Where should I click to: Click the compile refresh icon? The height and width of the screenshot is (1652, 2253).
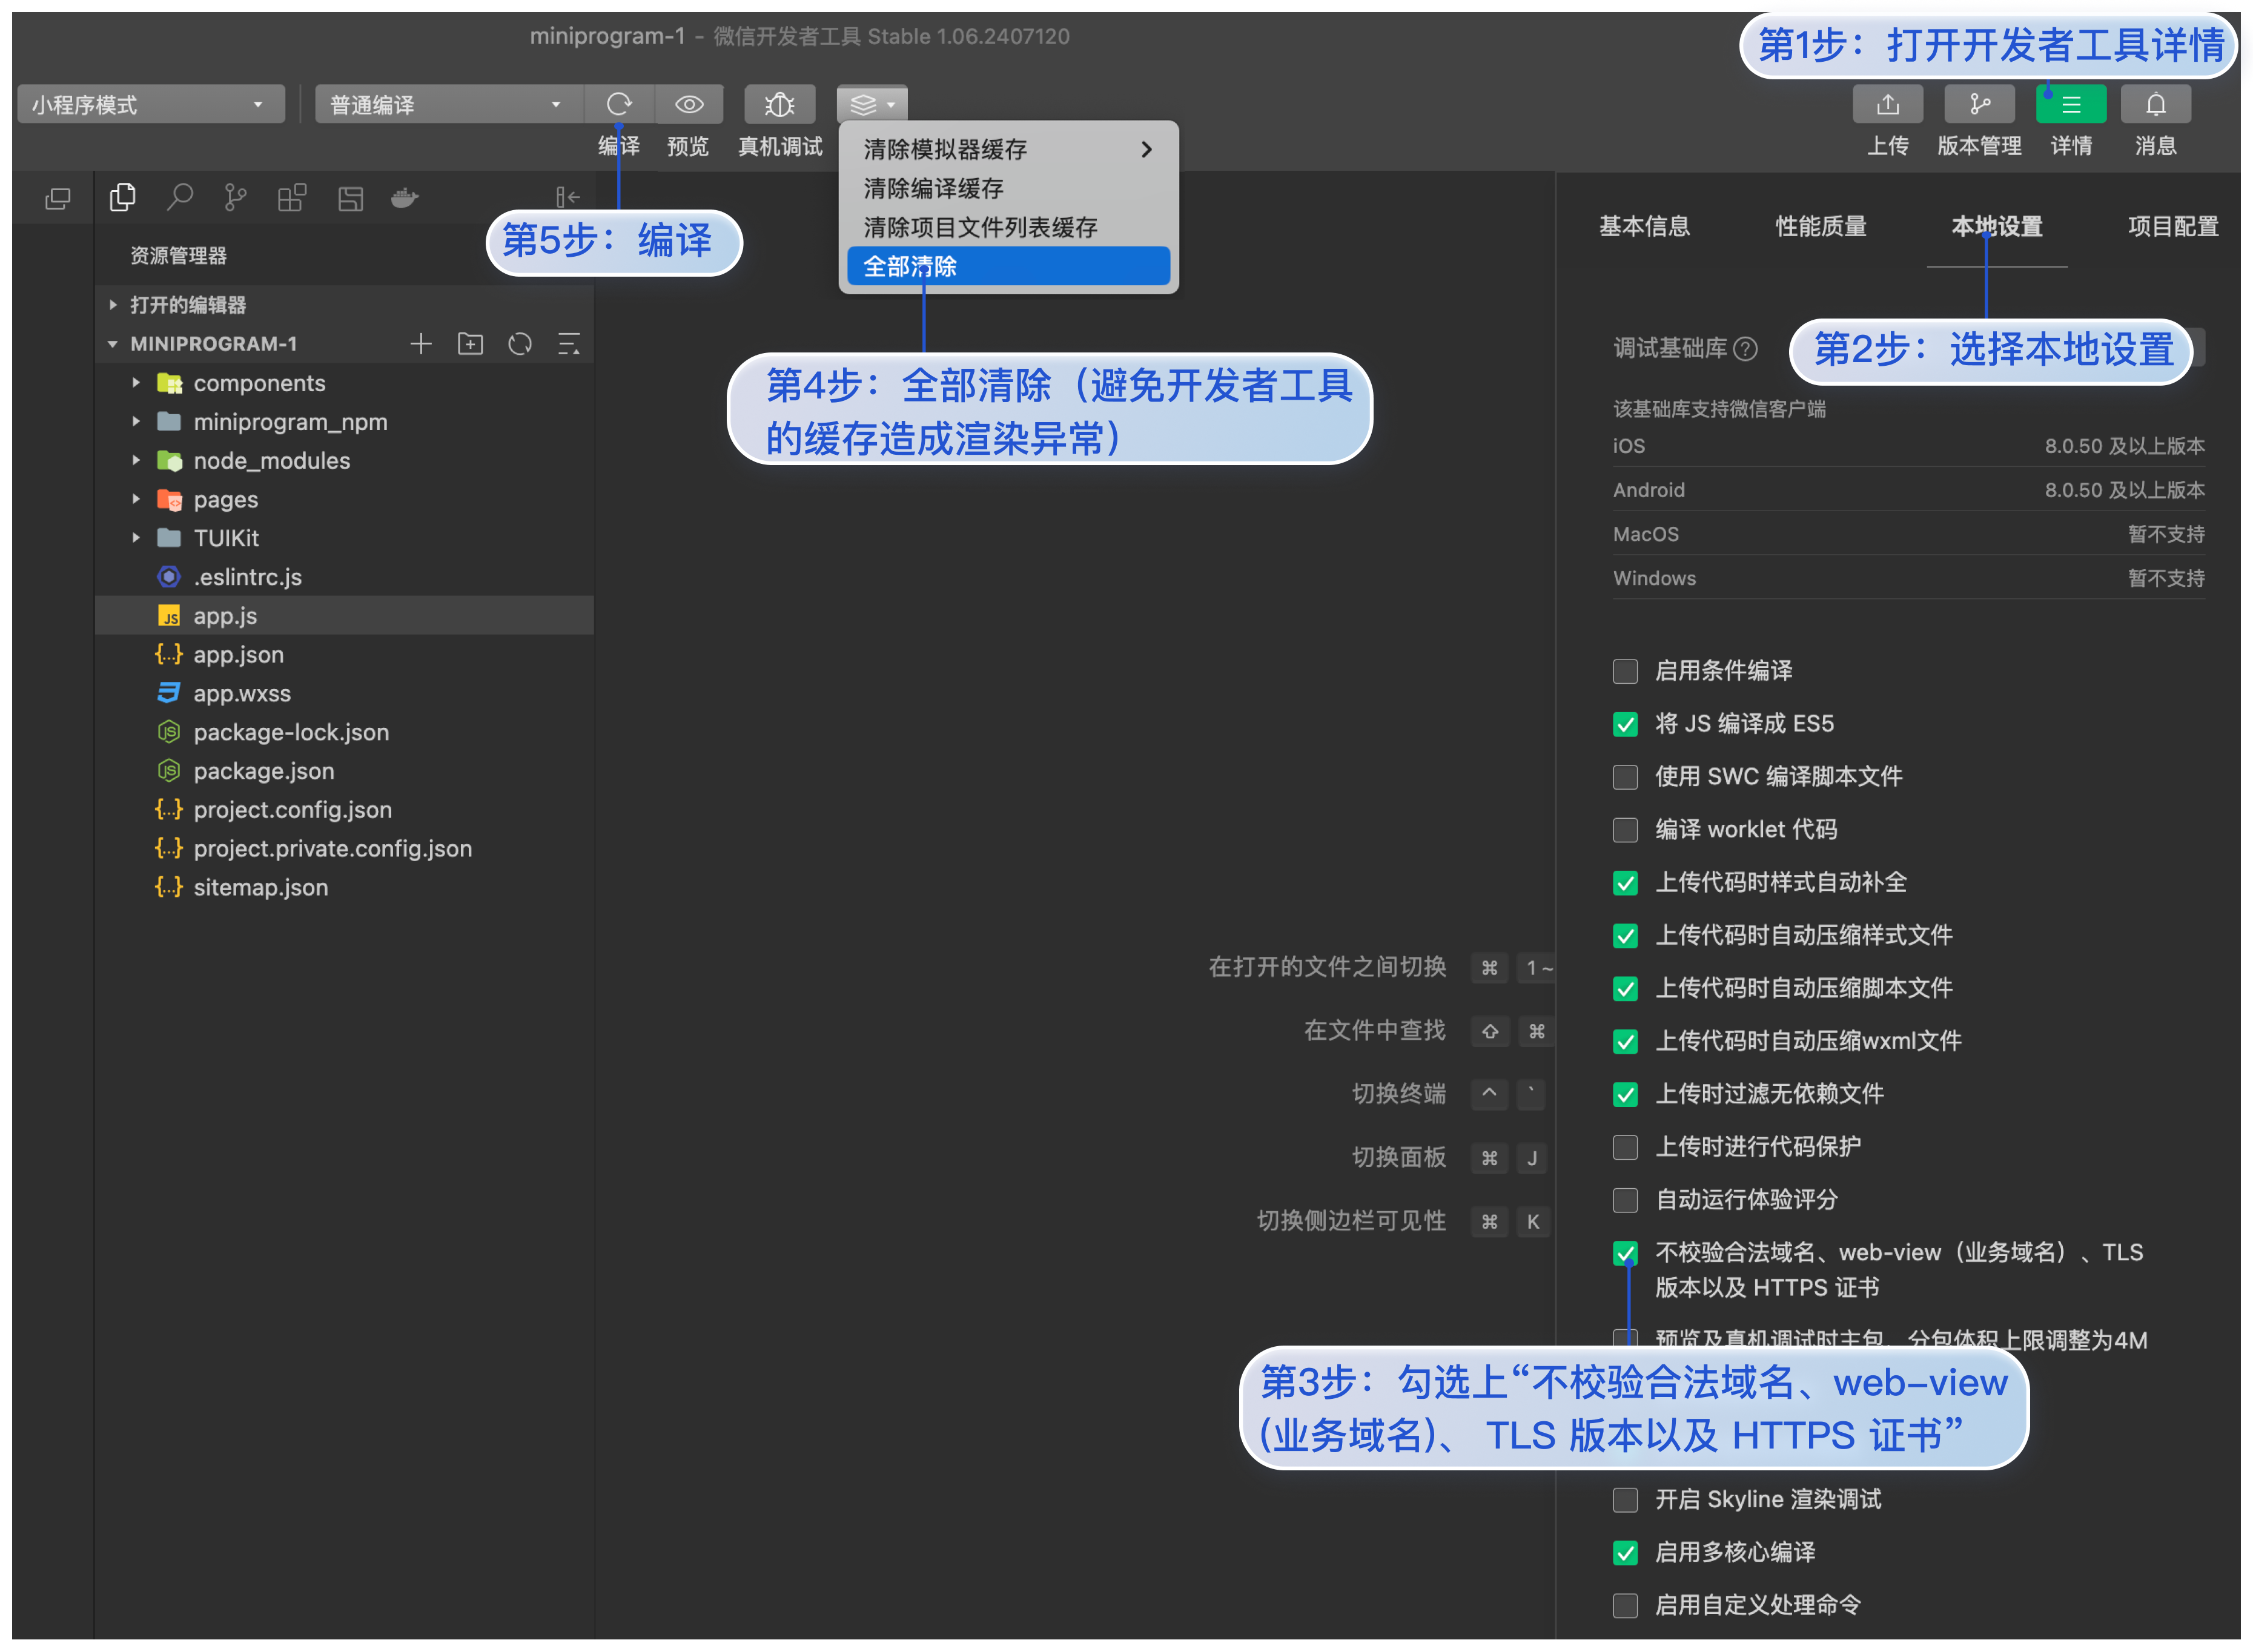click(x=619, y=104)
